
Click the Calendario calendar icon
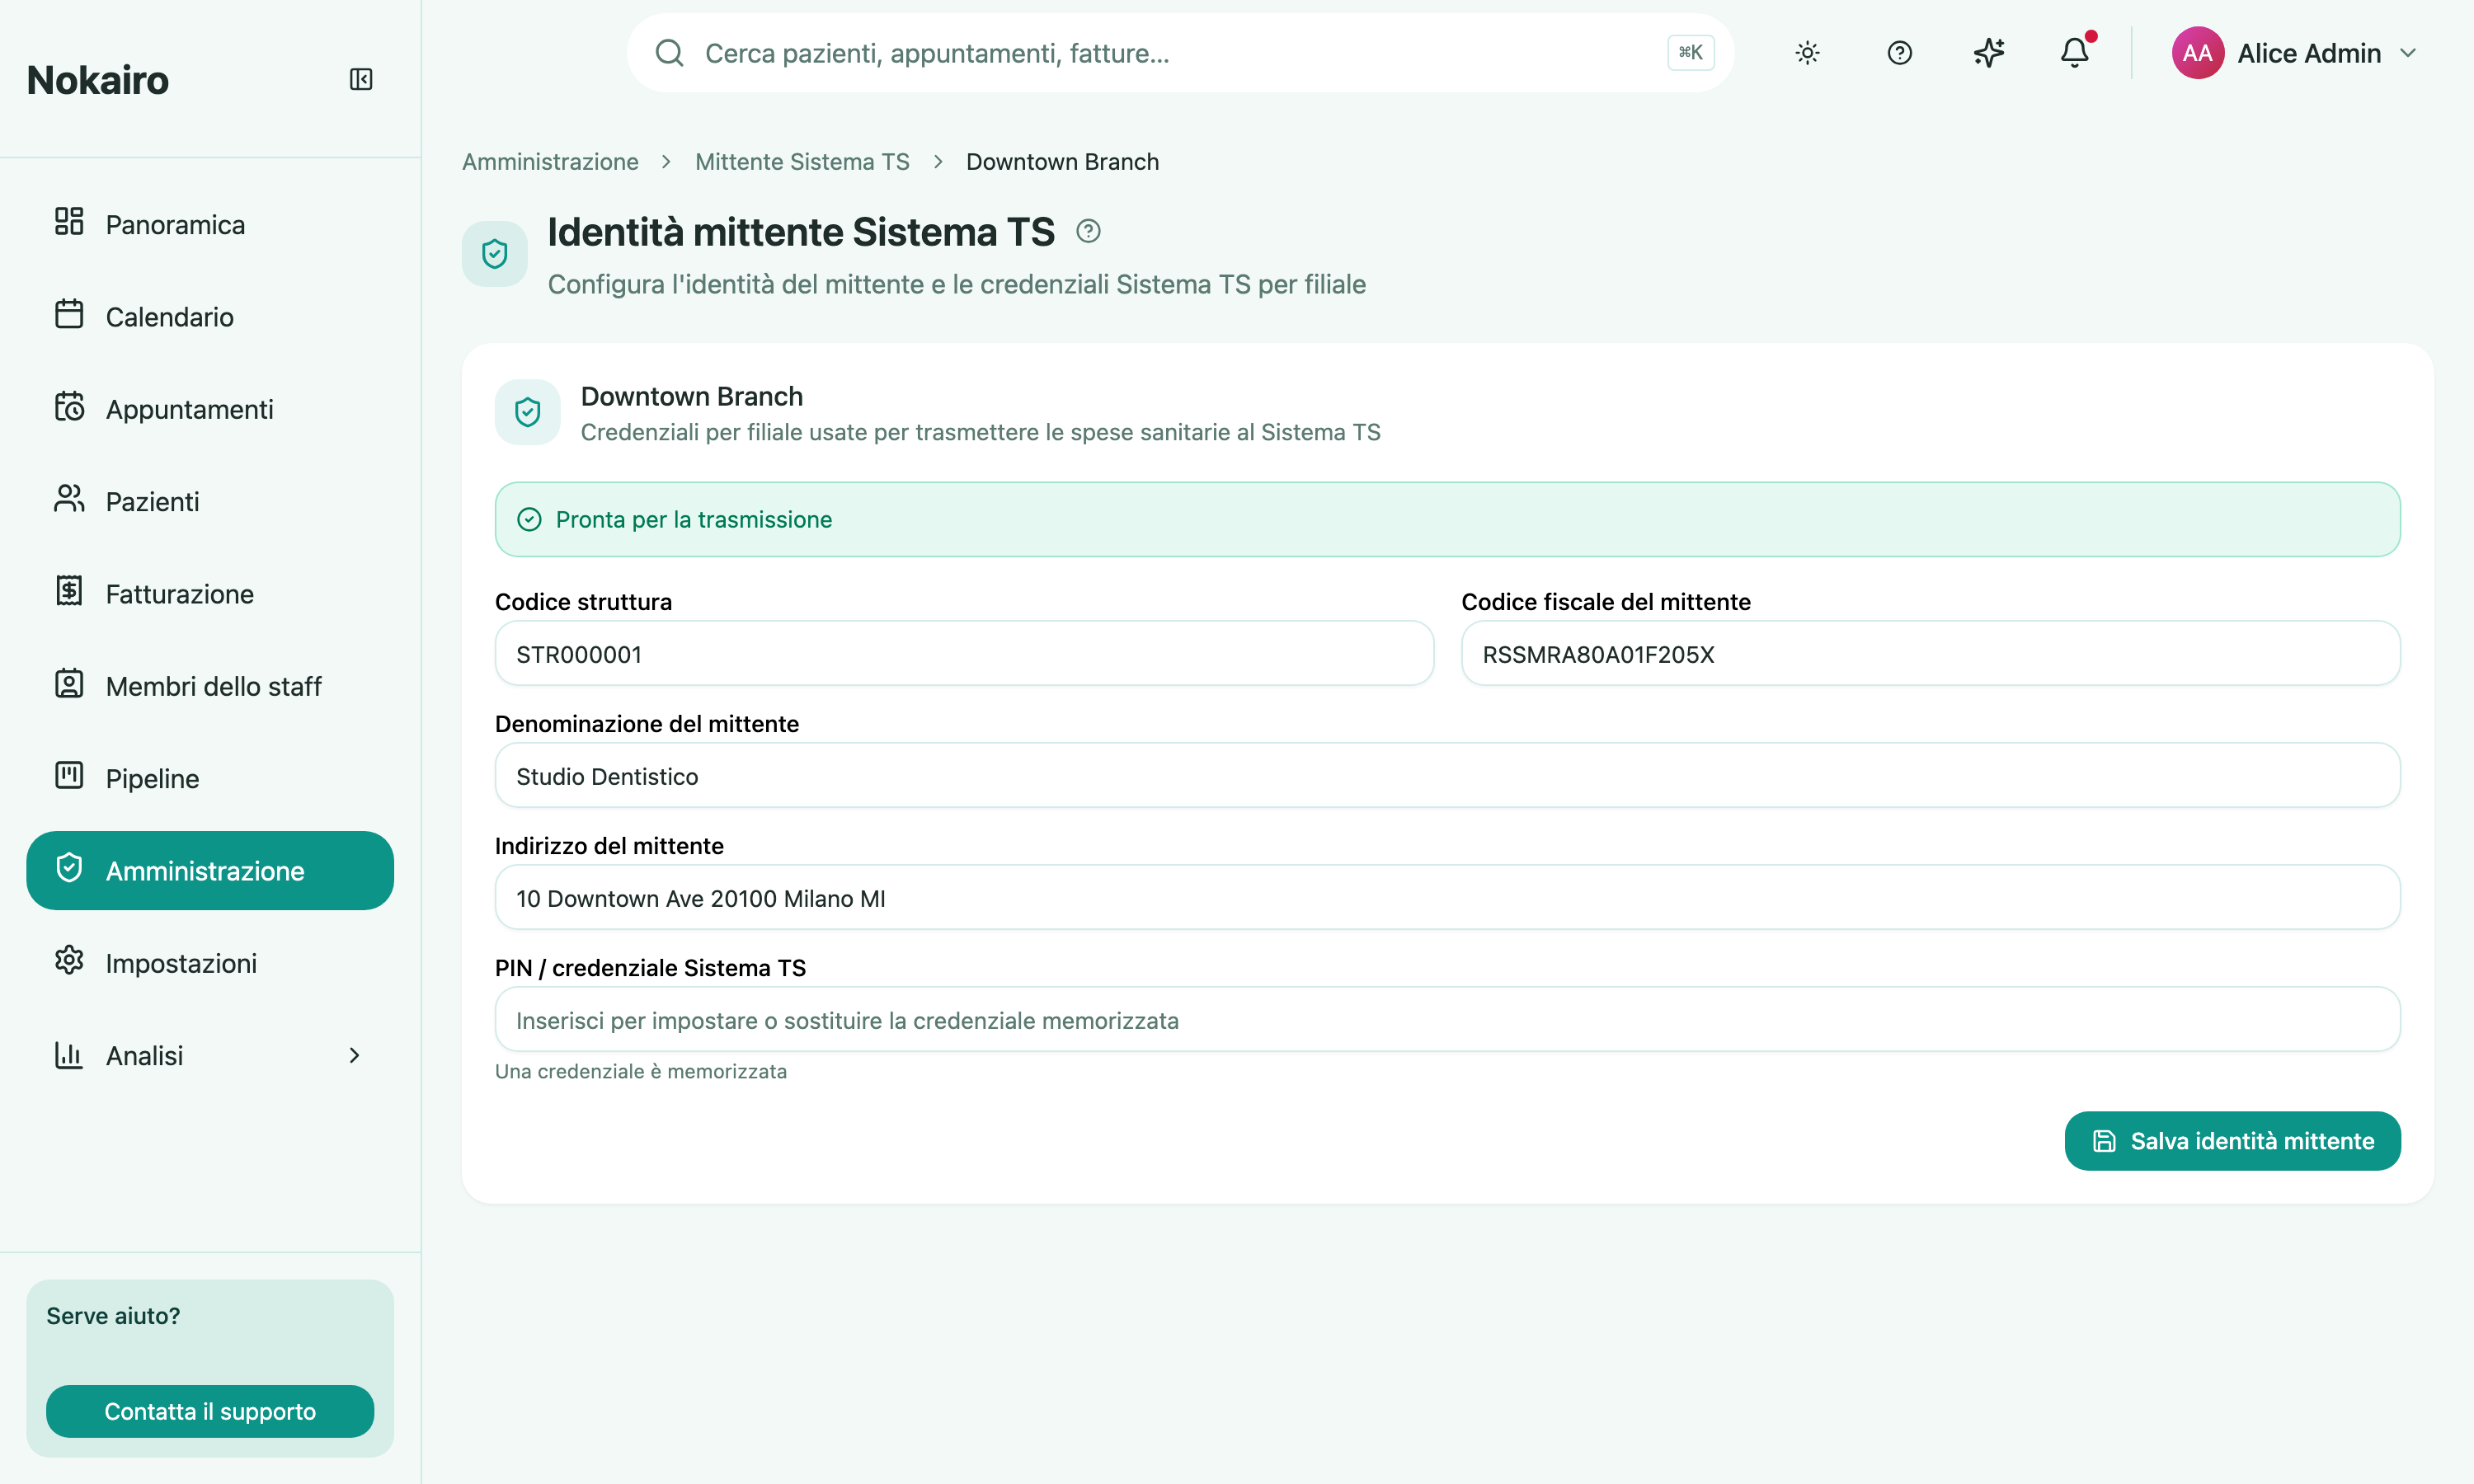(69, 314)
